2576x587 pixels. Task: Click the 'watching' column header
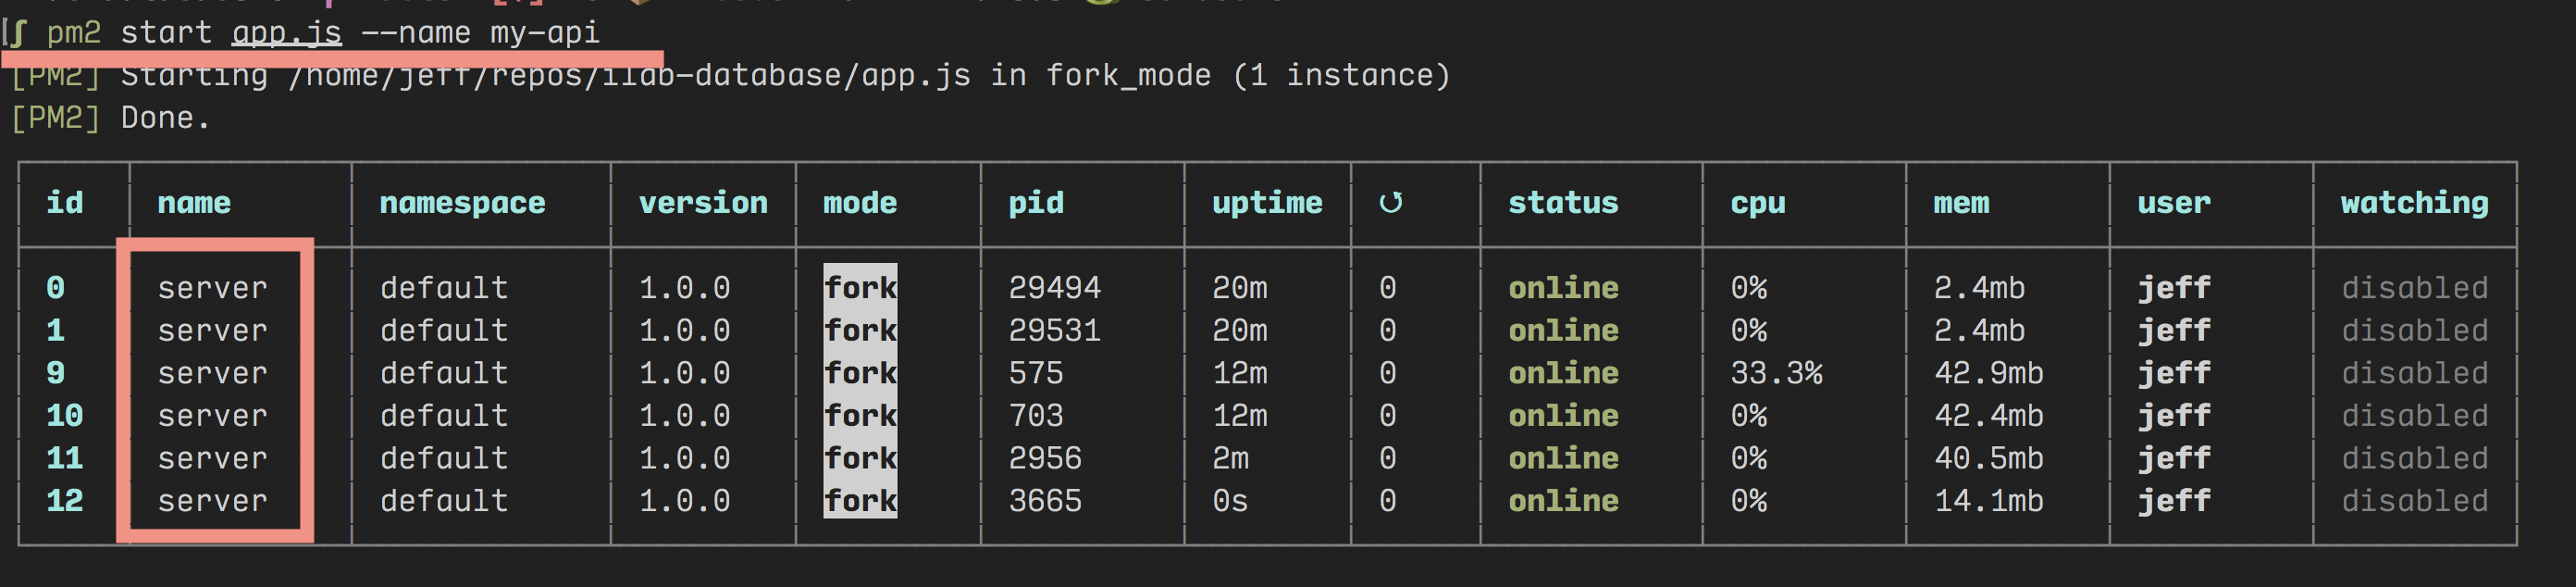coord(2414,204)
